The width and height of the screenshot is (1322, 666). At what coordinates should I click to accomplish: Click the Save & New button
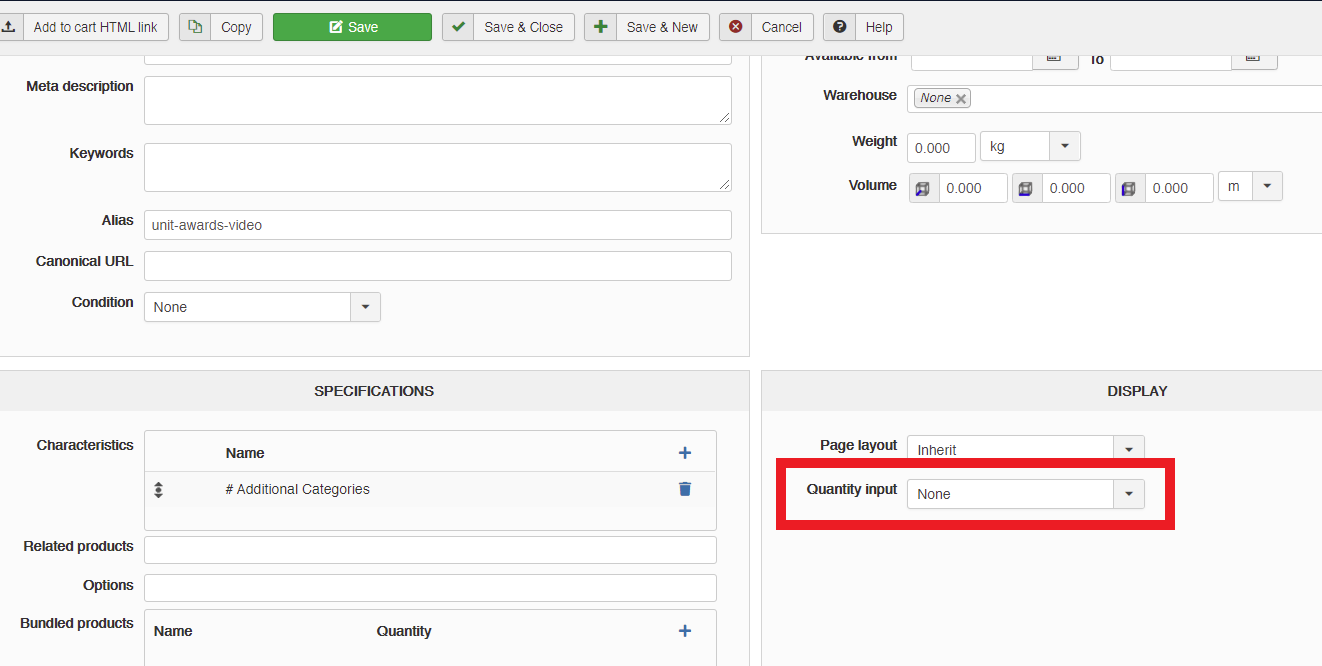tap(647, 27)
